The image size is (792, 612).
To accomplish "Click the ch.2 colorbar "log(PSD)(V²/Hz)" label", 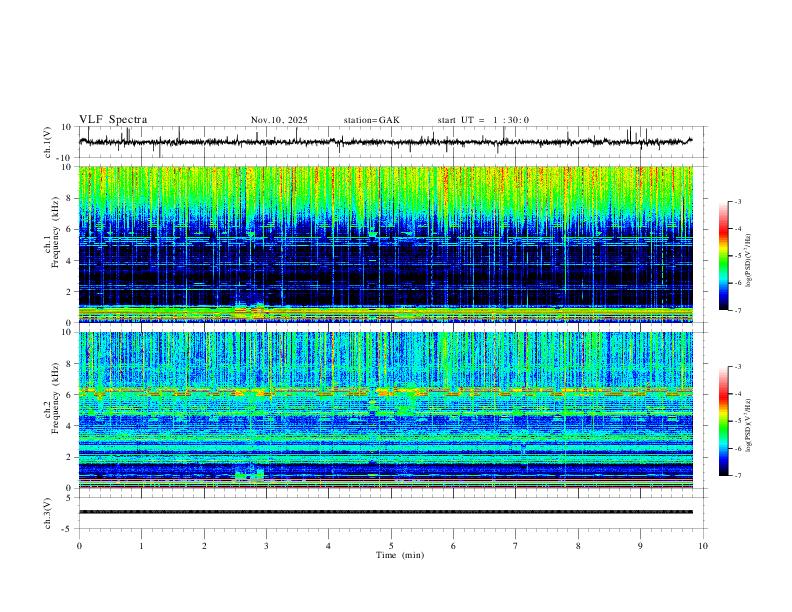I will click(749, 425).
